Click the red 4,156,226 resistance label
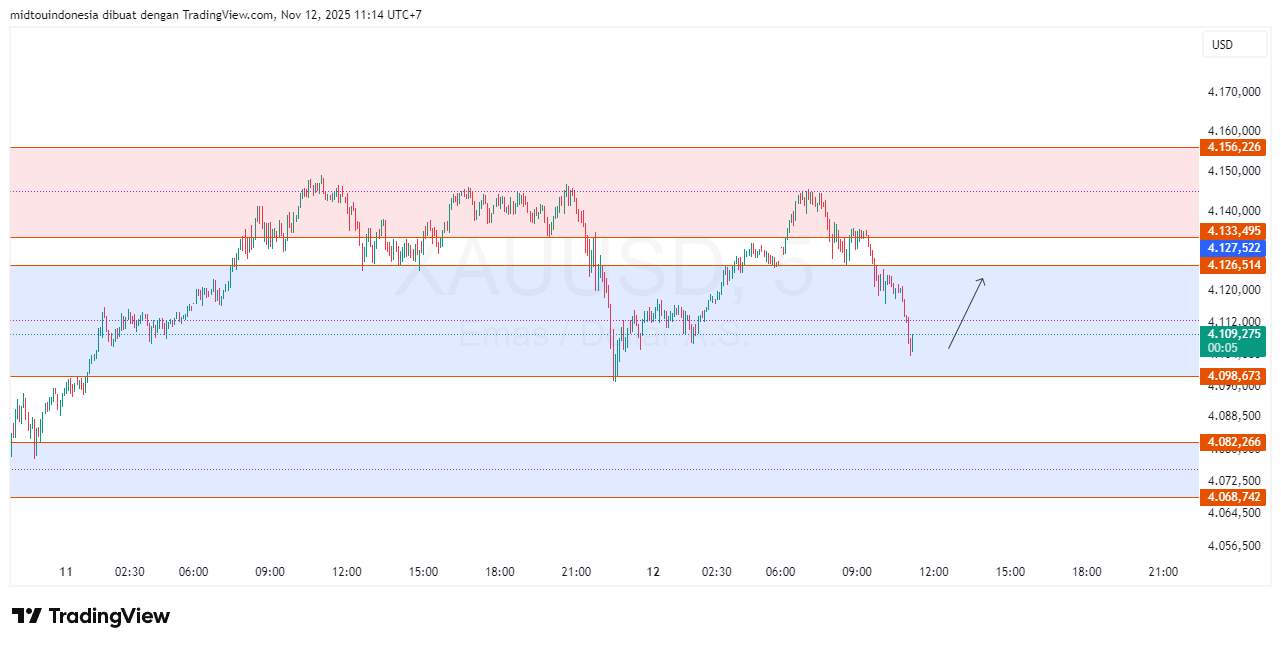Screen dimensions: 1281x646 point(1234,147)
